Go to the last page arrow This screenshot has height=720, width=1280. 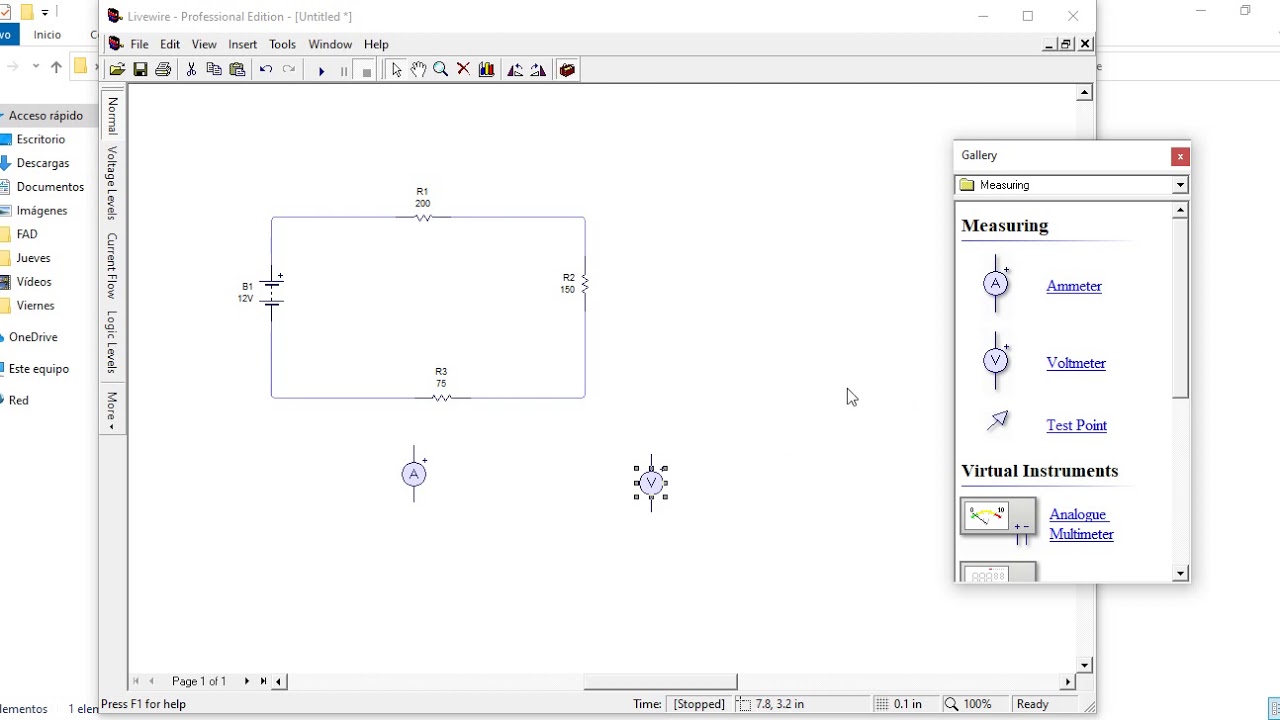[x=263, y=681]
